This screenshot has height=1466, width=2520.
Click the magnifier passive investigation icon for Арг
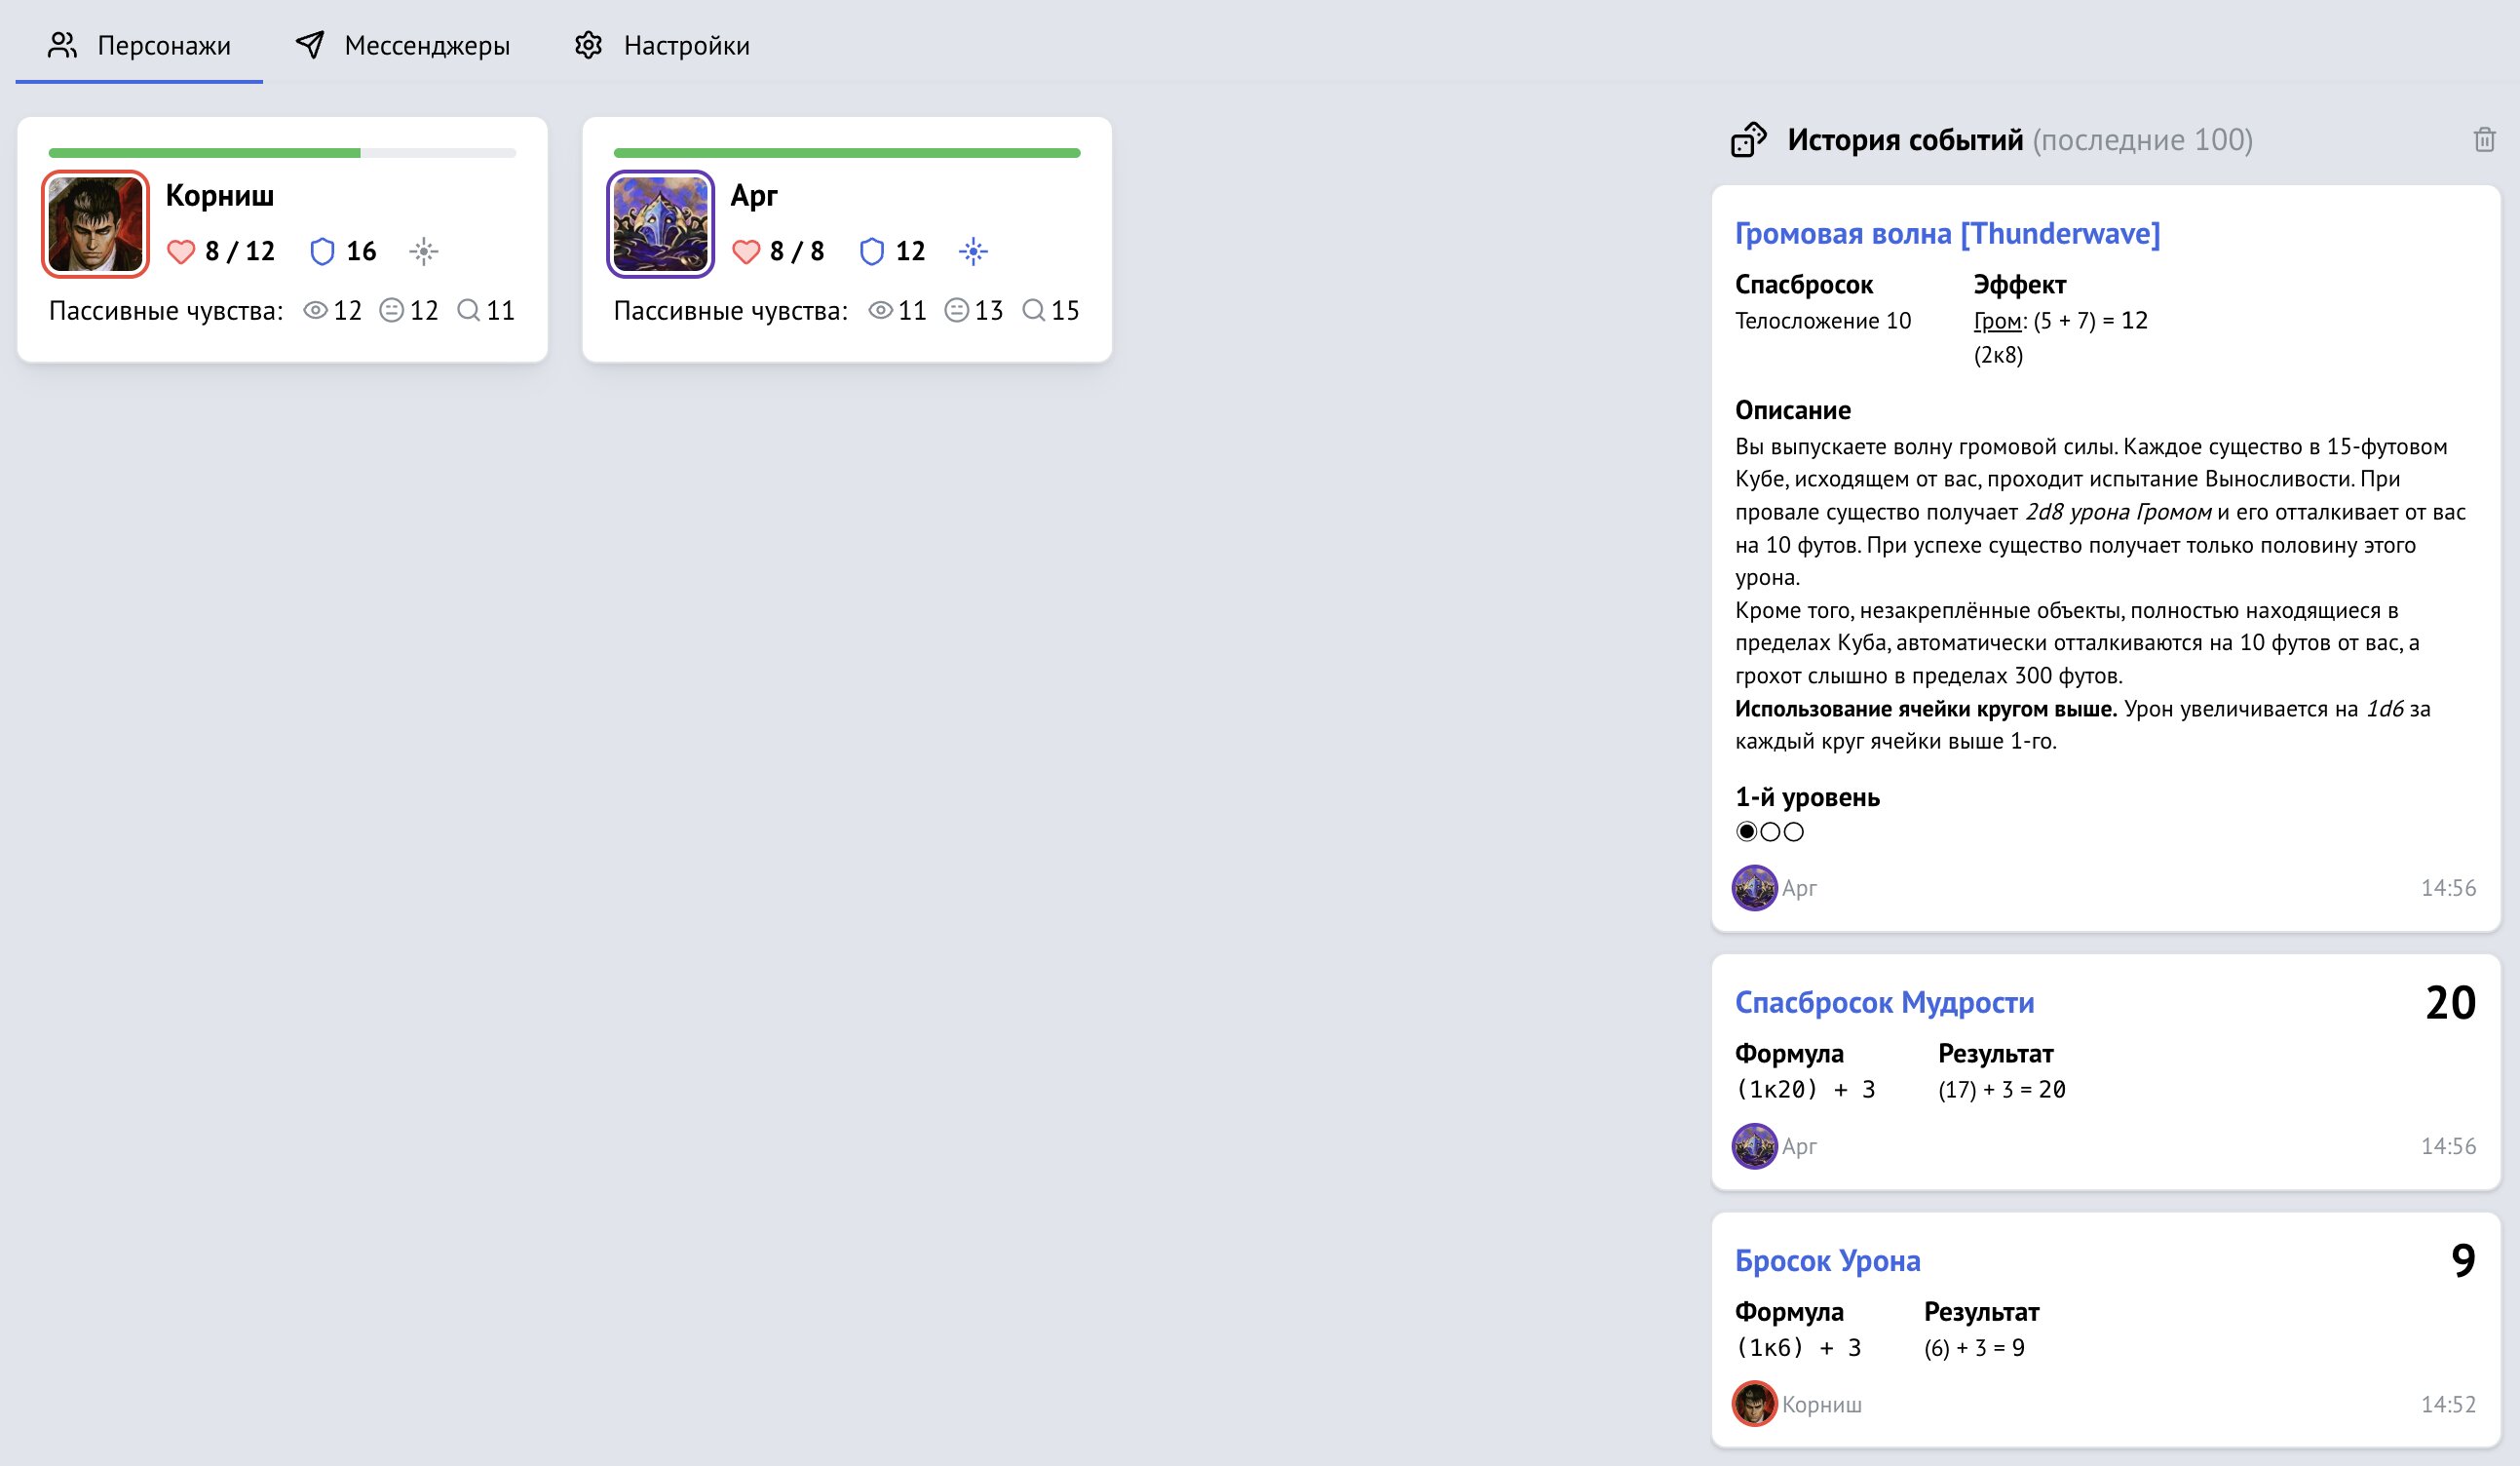[1033, 310]
